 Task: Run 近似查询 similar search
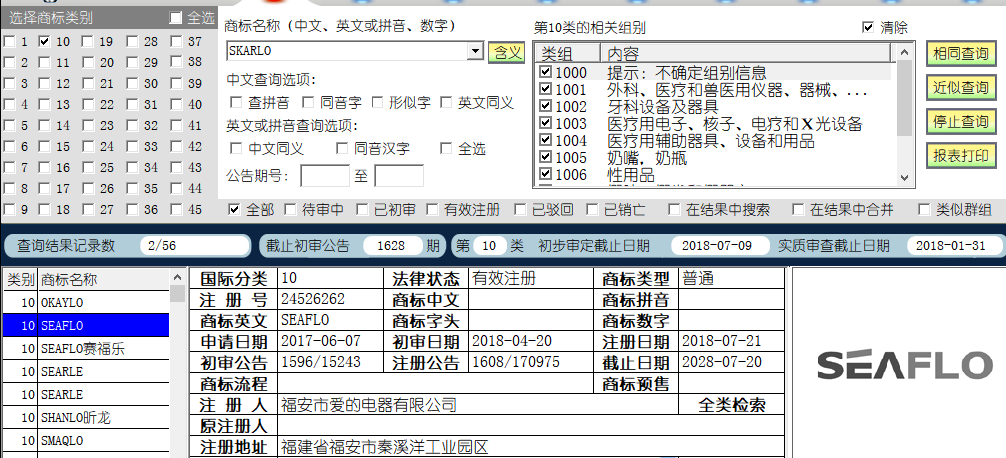click(960, 88)
